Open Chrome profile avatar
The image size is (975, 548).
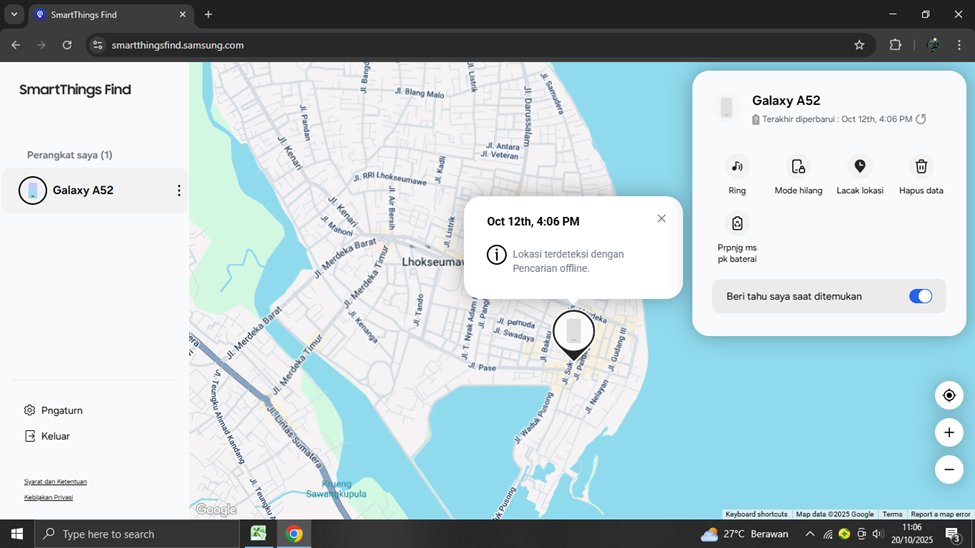click(933, 45)
